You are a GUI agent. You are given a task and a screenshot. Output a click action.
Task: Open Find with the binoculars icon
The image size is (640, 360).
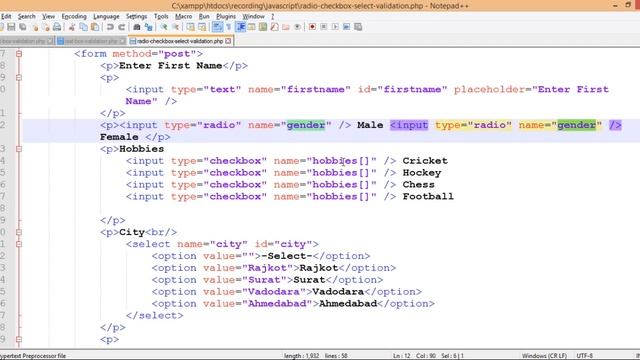137,27
